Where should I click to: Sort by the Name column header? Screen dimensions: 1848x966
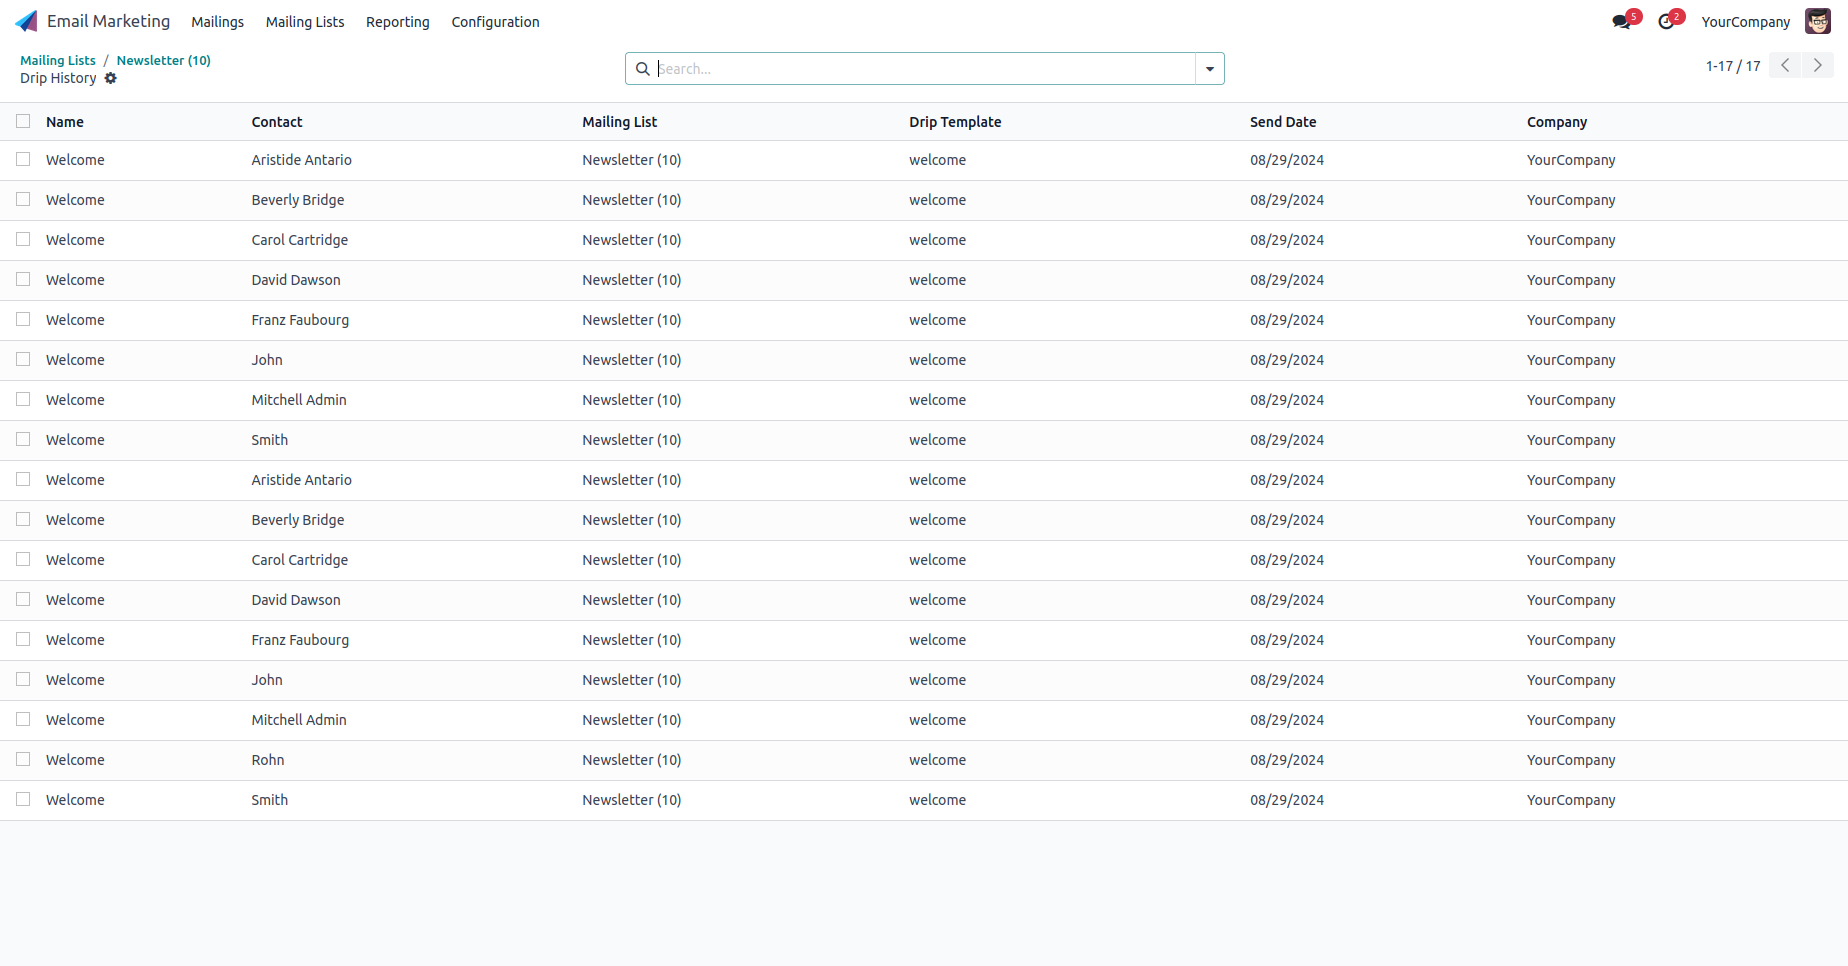tap(65, 122)
